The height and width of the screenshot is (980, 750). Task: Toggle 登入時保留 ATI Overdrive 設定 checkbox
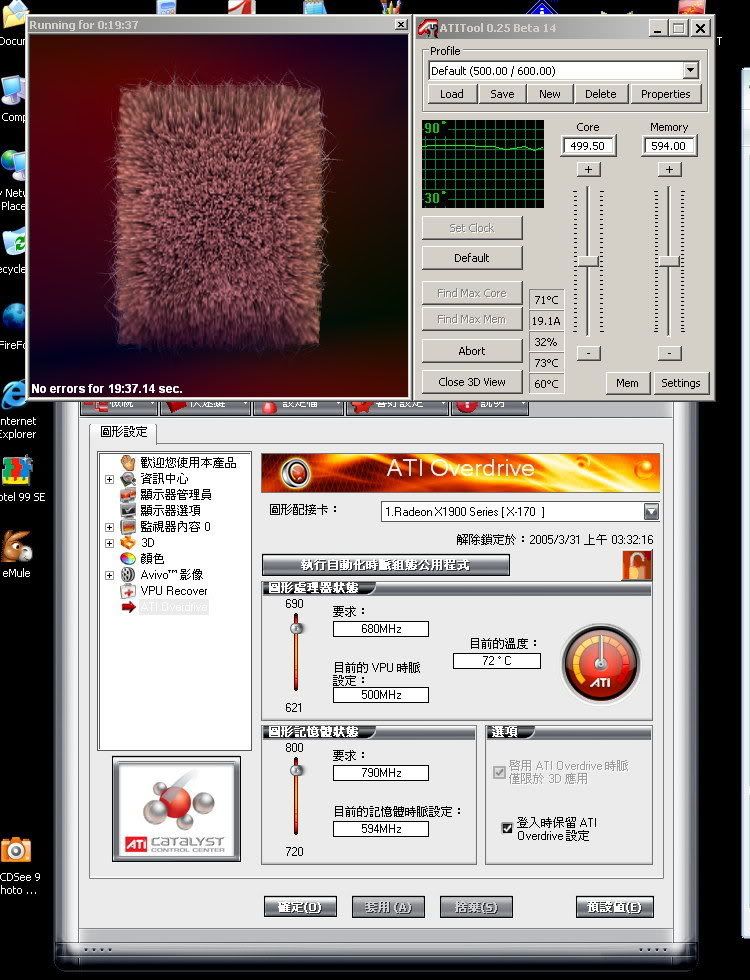508,828
